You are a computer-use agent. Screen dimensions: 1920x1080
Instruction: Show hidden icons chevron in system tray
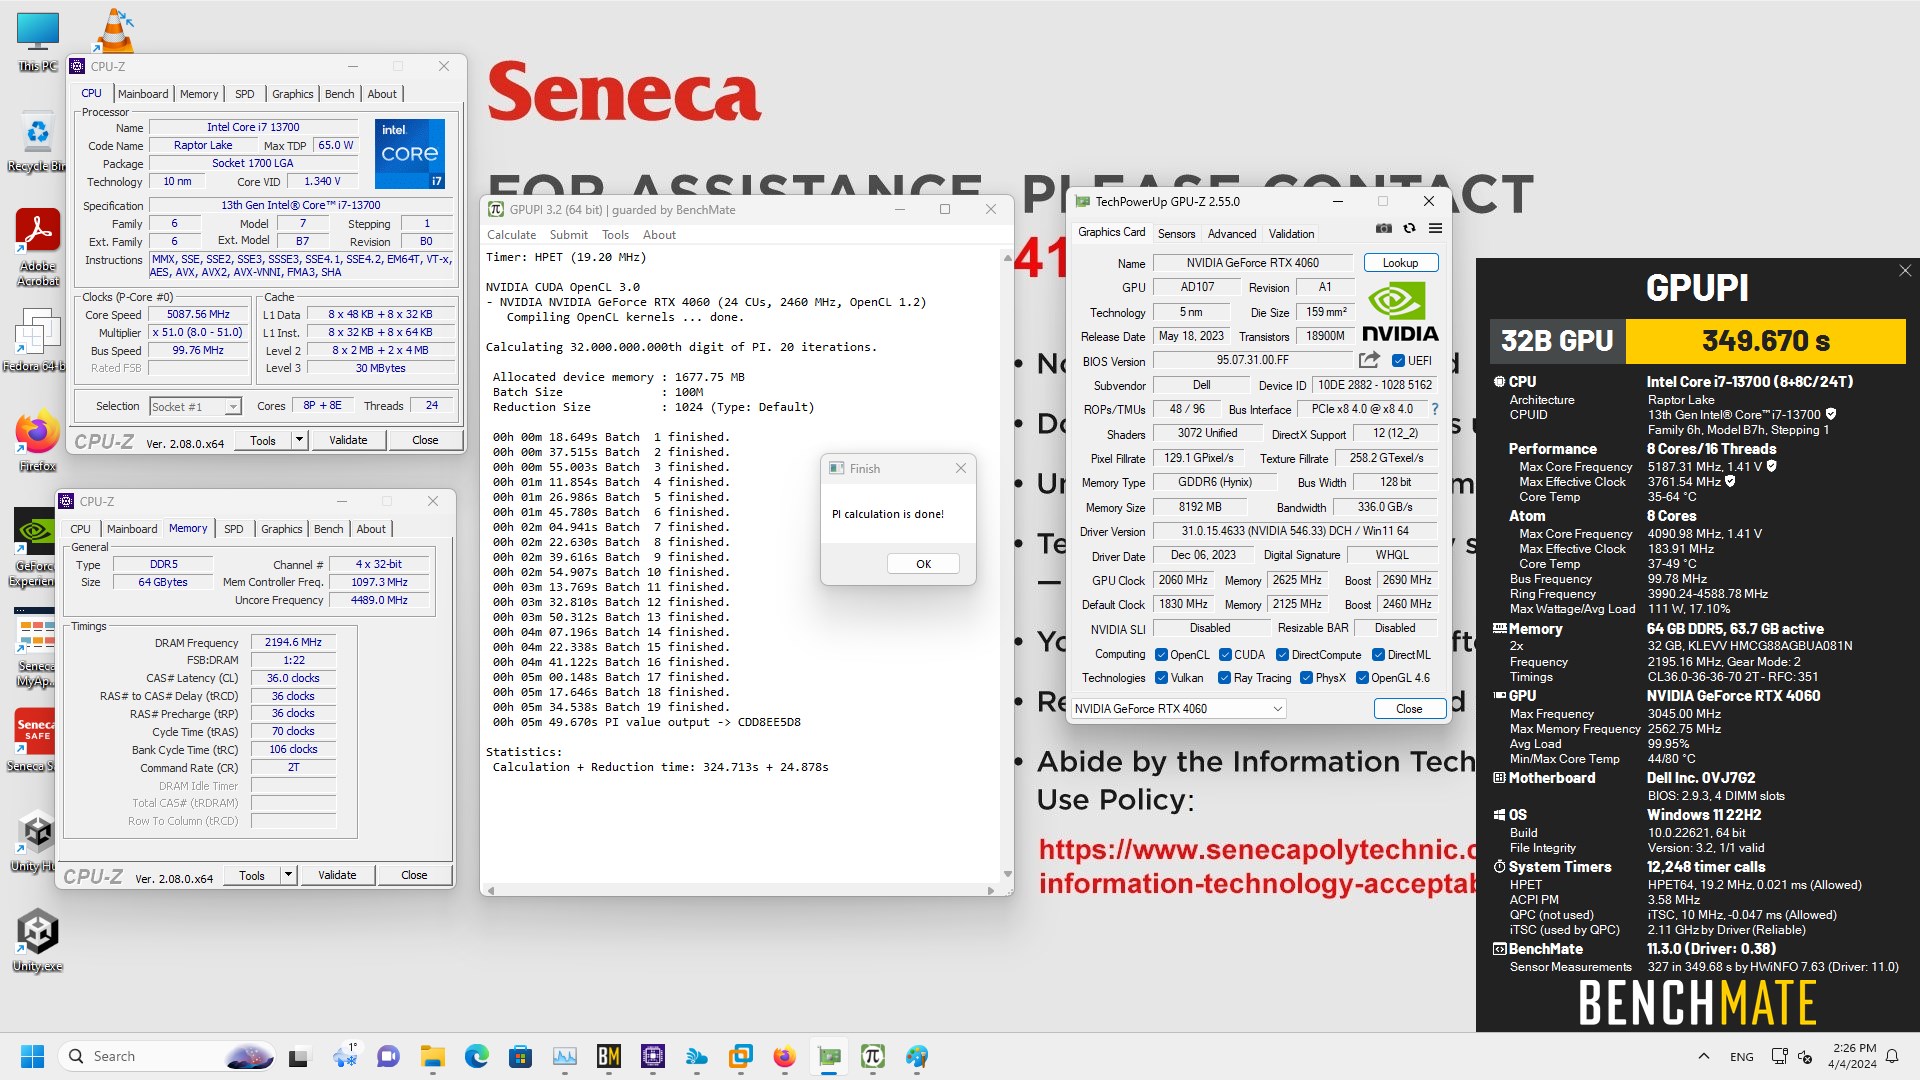pyautogui.click(x=1703, y=1056)
